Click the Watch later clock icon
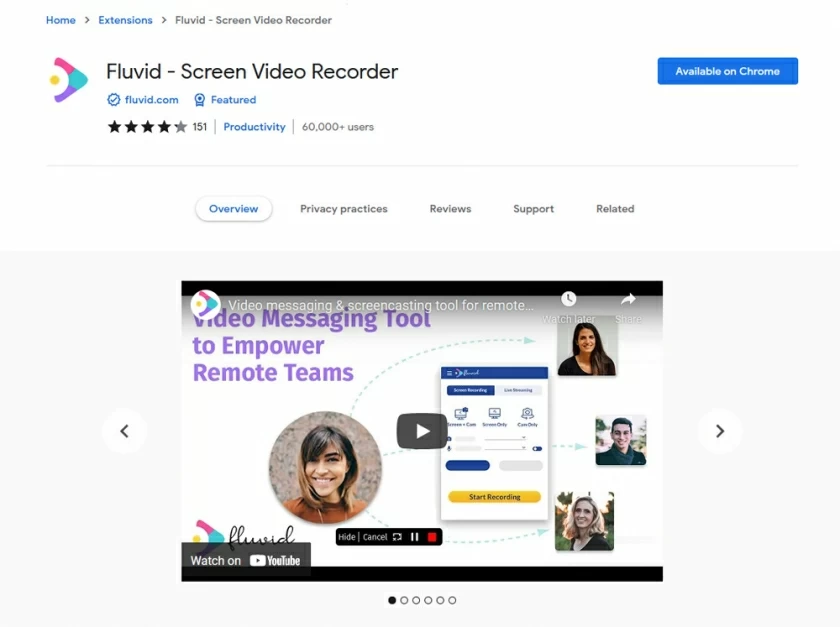This screenshot has width=840, height=627. [568, 299]
